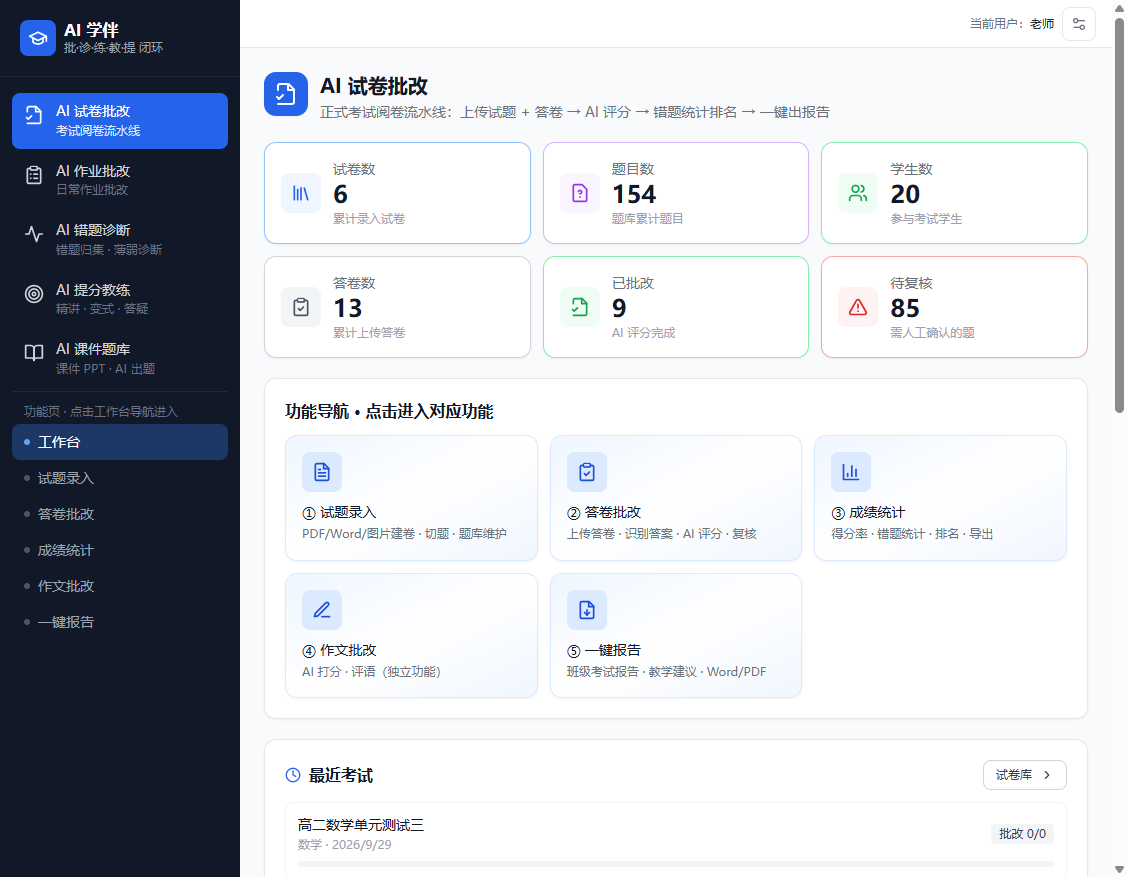Open AI 作业批改 in the sidebar
The height and width of the screenshot is (877, 1127).
click(x=120, y=180)
